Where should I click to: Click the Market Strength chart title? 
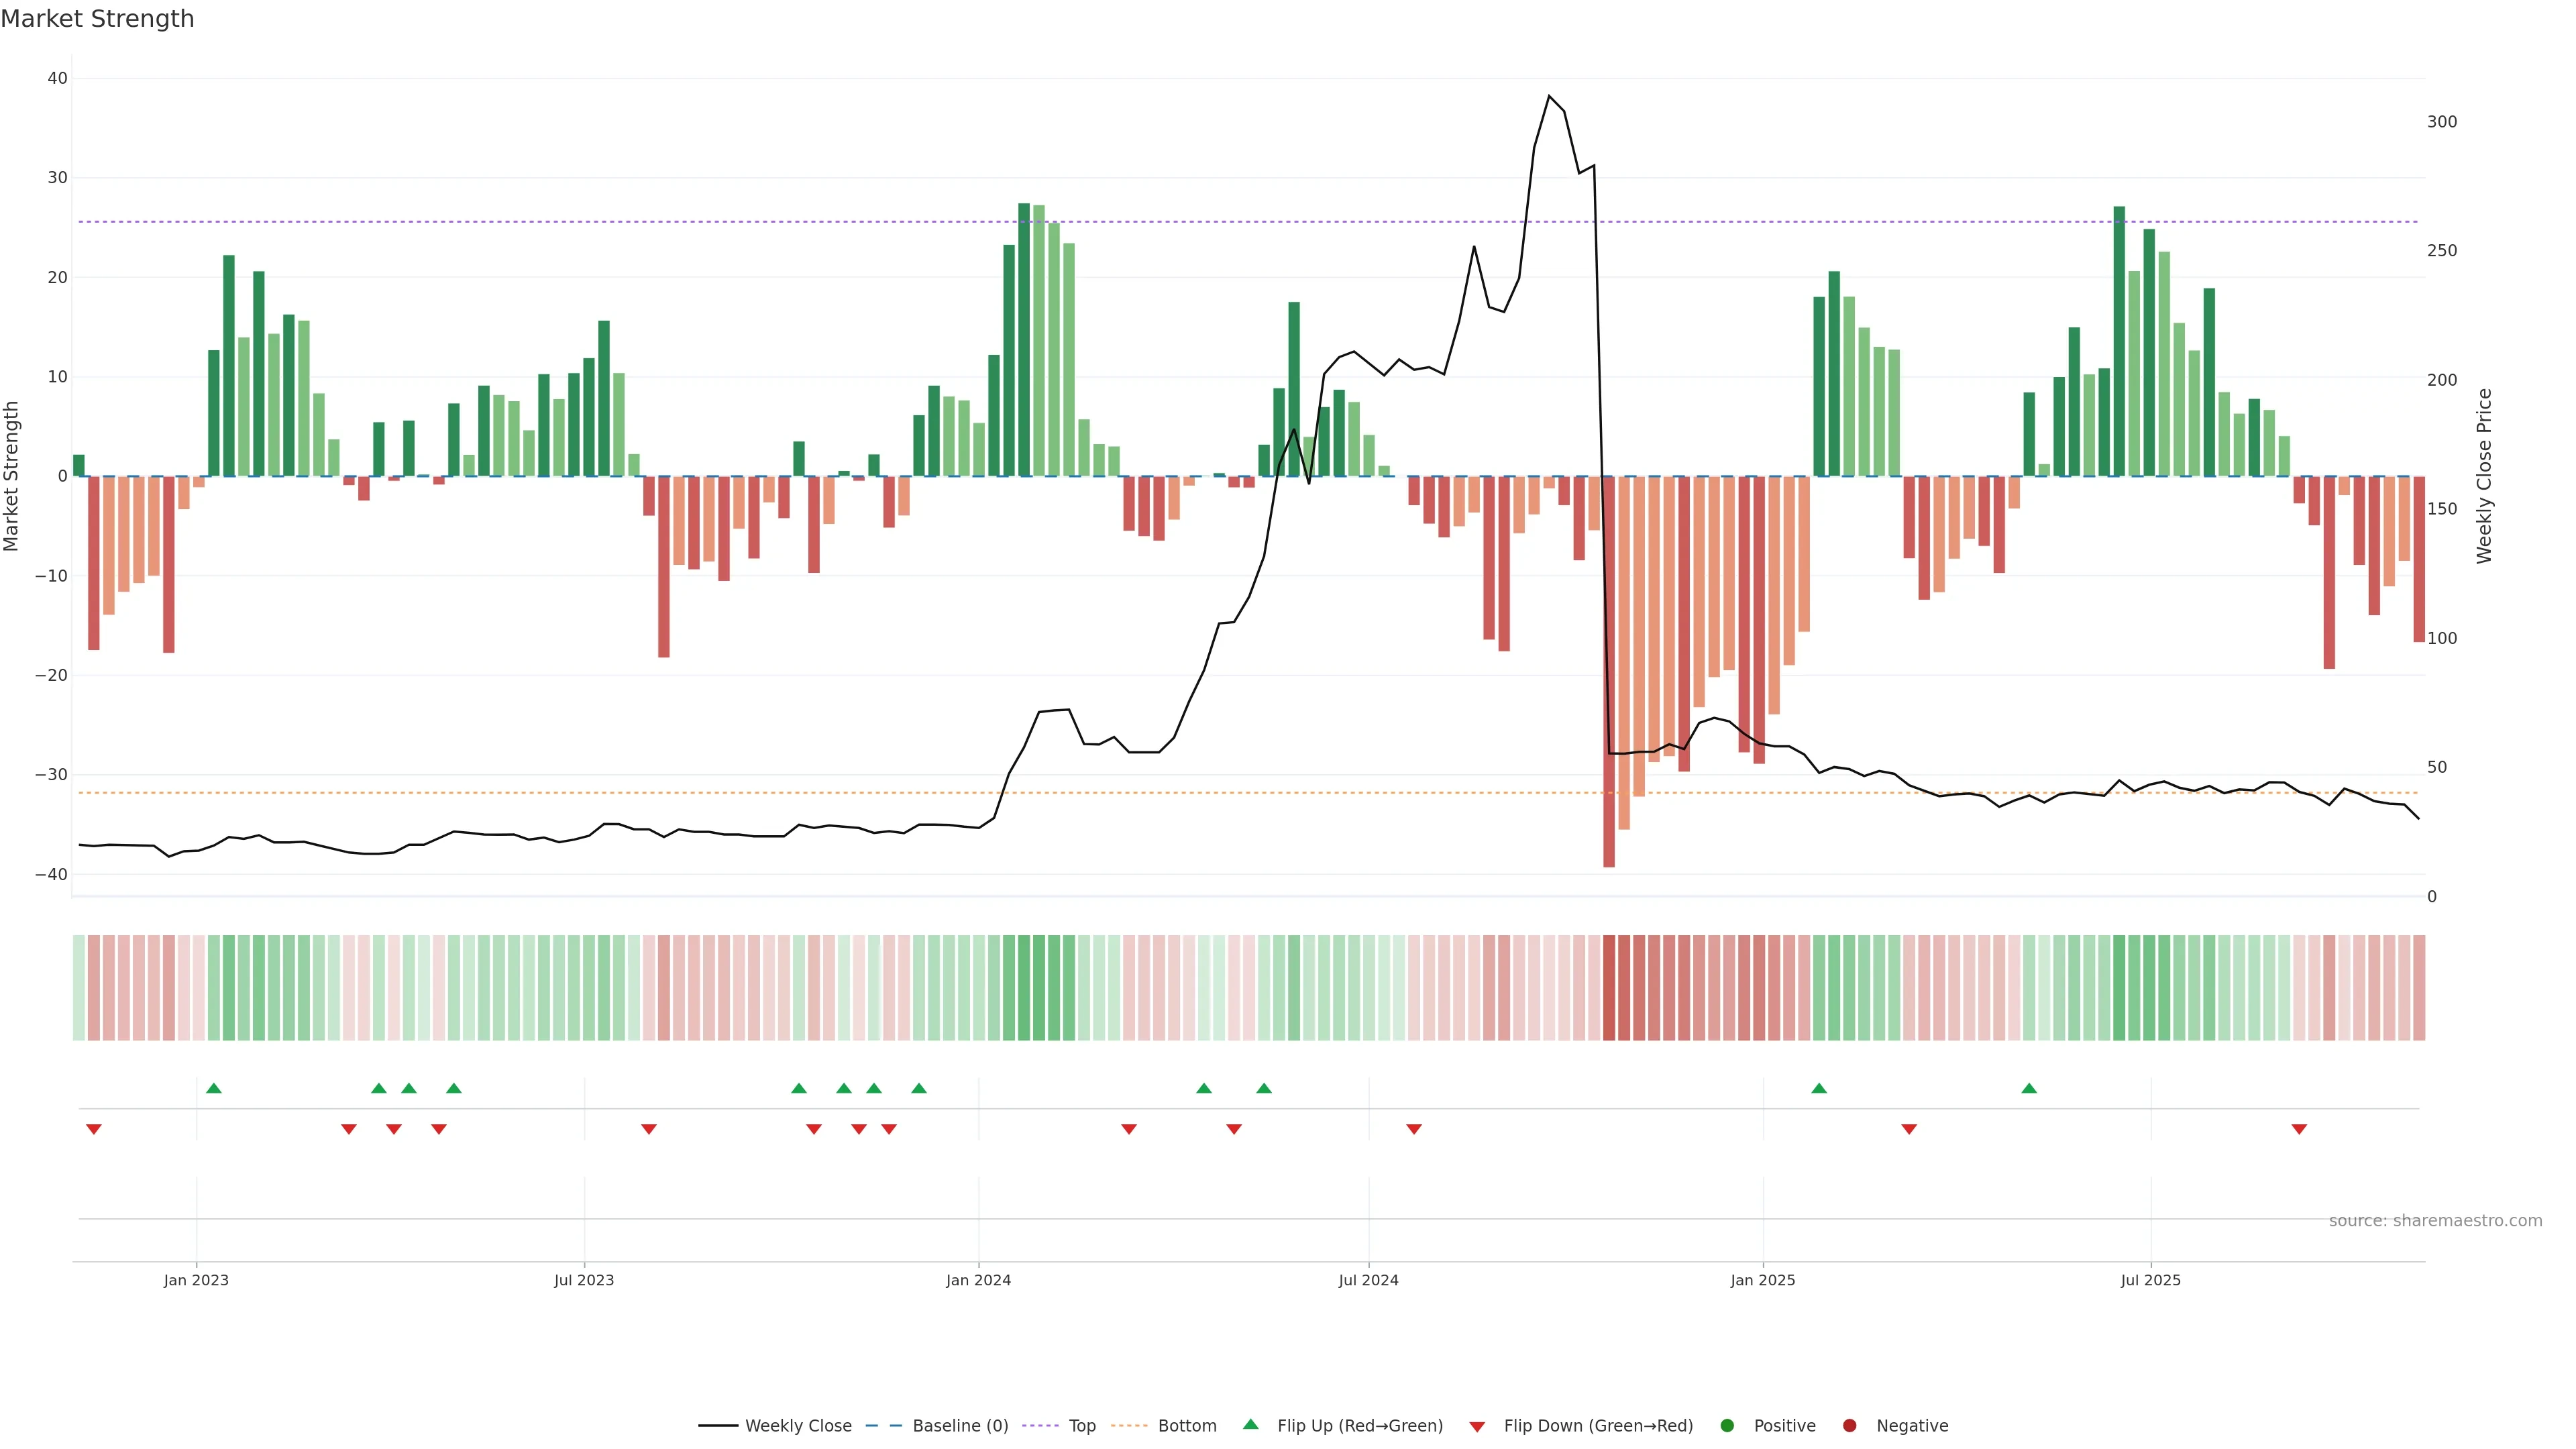pyautogui.click(x=97, y=19)
